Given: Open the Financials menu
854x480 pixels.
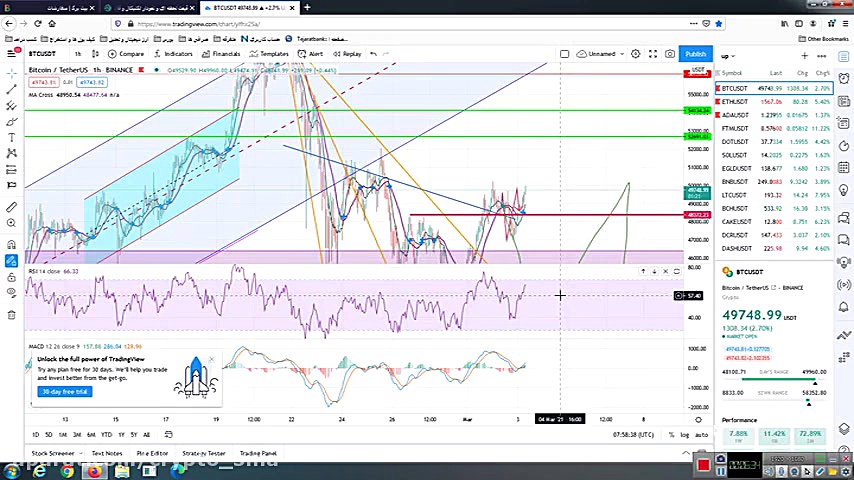Looking at the screenshot, I should click(221, 54).
